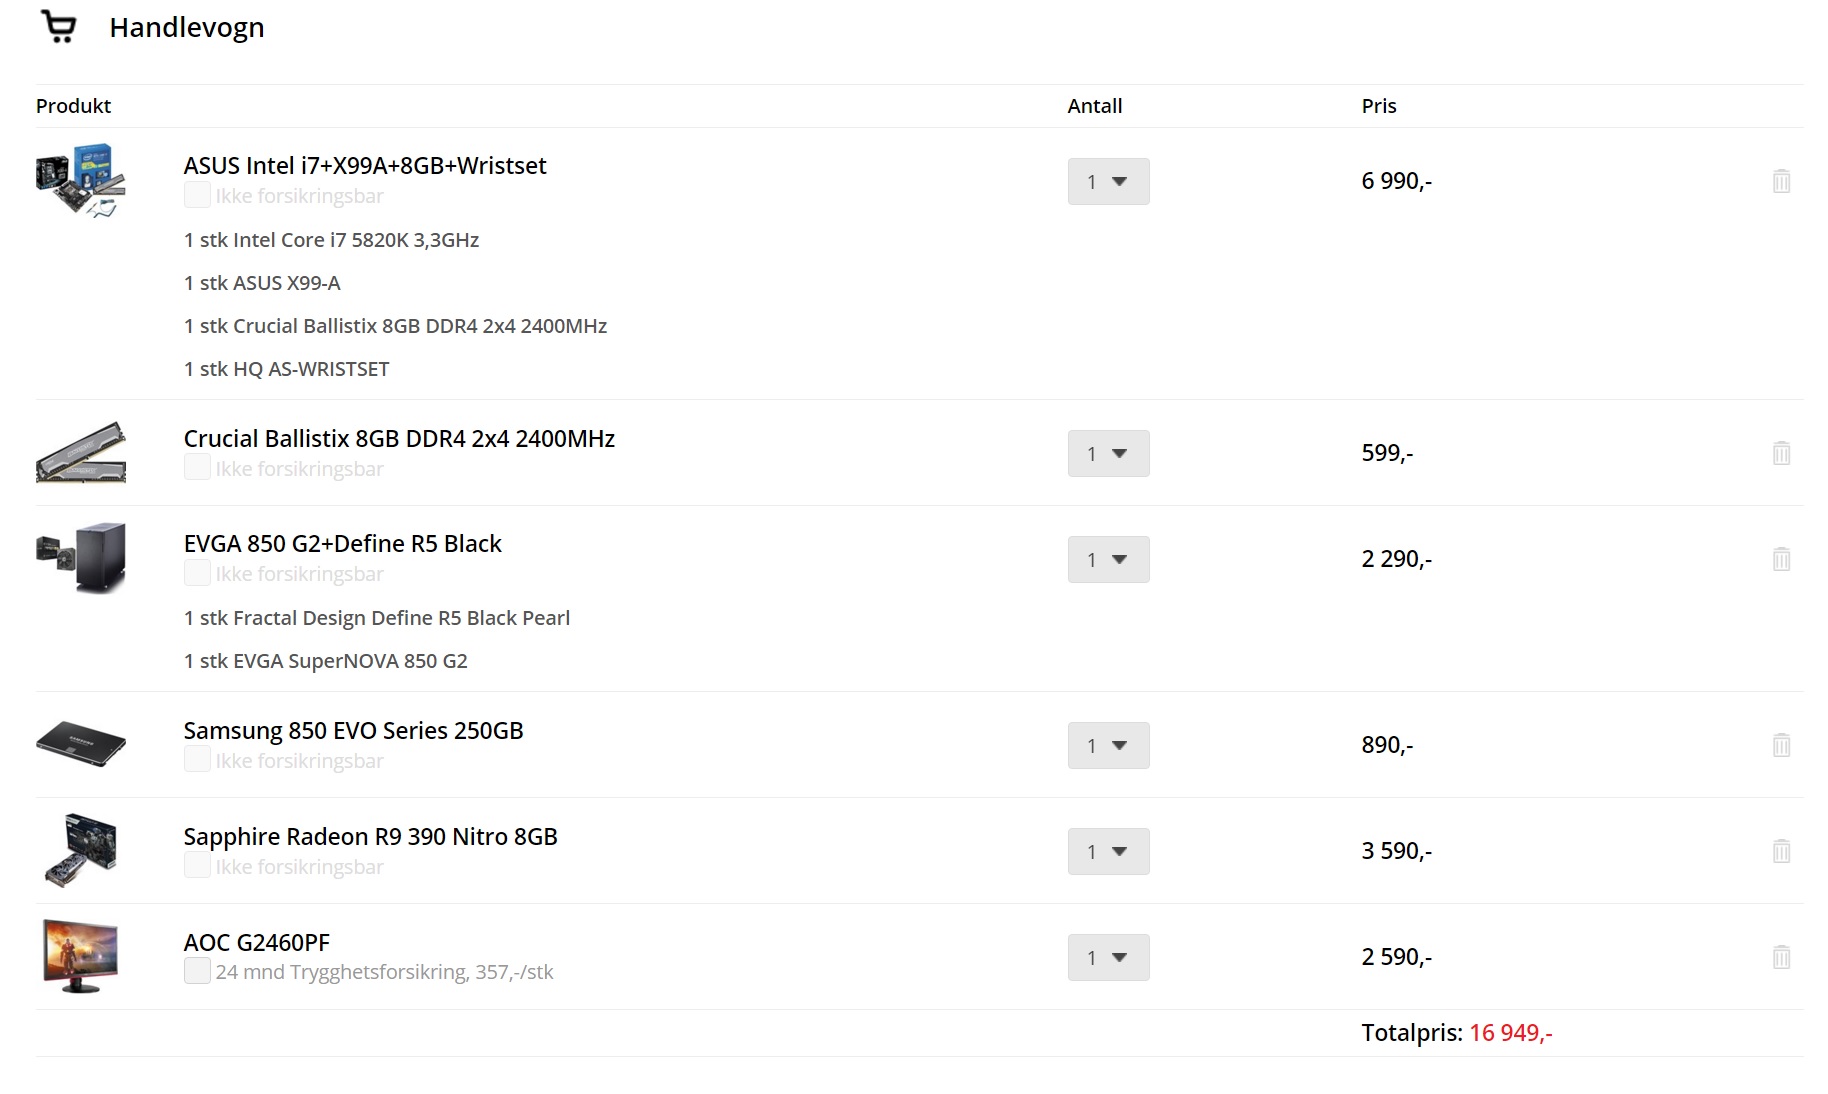
Task: Remove AOC G2460PF monitor with trash icon
Action: coord(1781,957)
